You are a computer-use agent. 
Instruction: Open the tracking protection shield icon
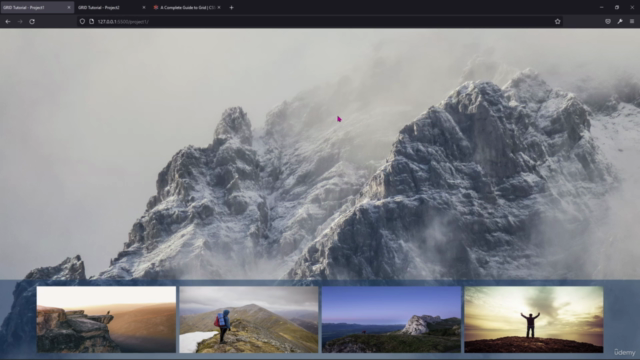pyautogui.click(x=82, y=22)
